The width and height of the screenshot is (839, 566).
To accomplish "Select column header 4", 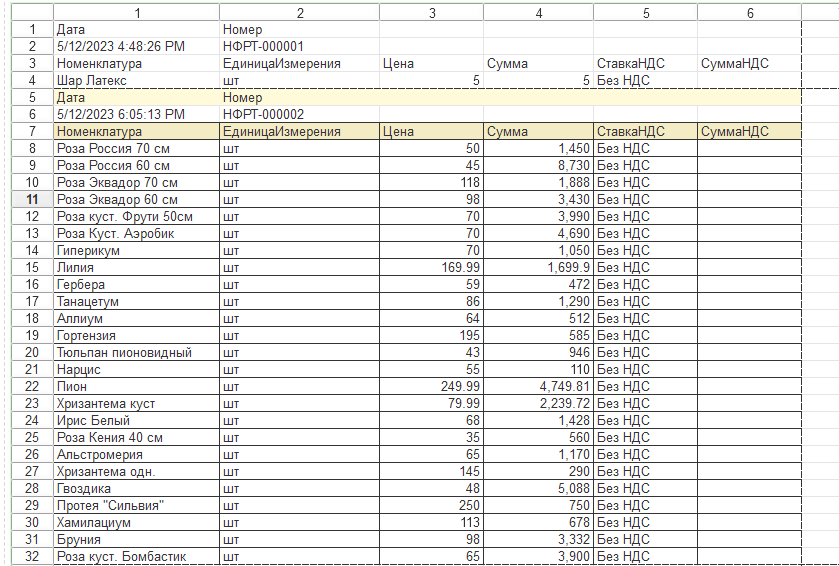I will coord(538,13).
